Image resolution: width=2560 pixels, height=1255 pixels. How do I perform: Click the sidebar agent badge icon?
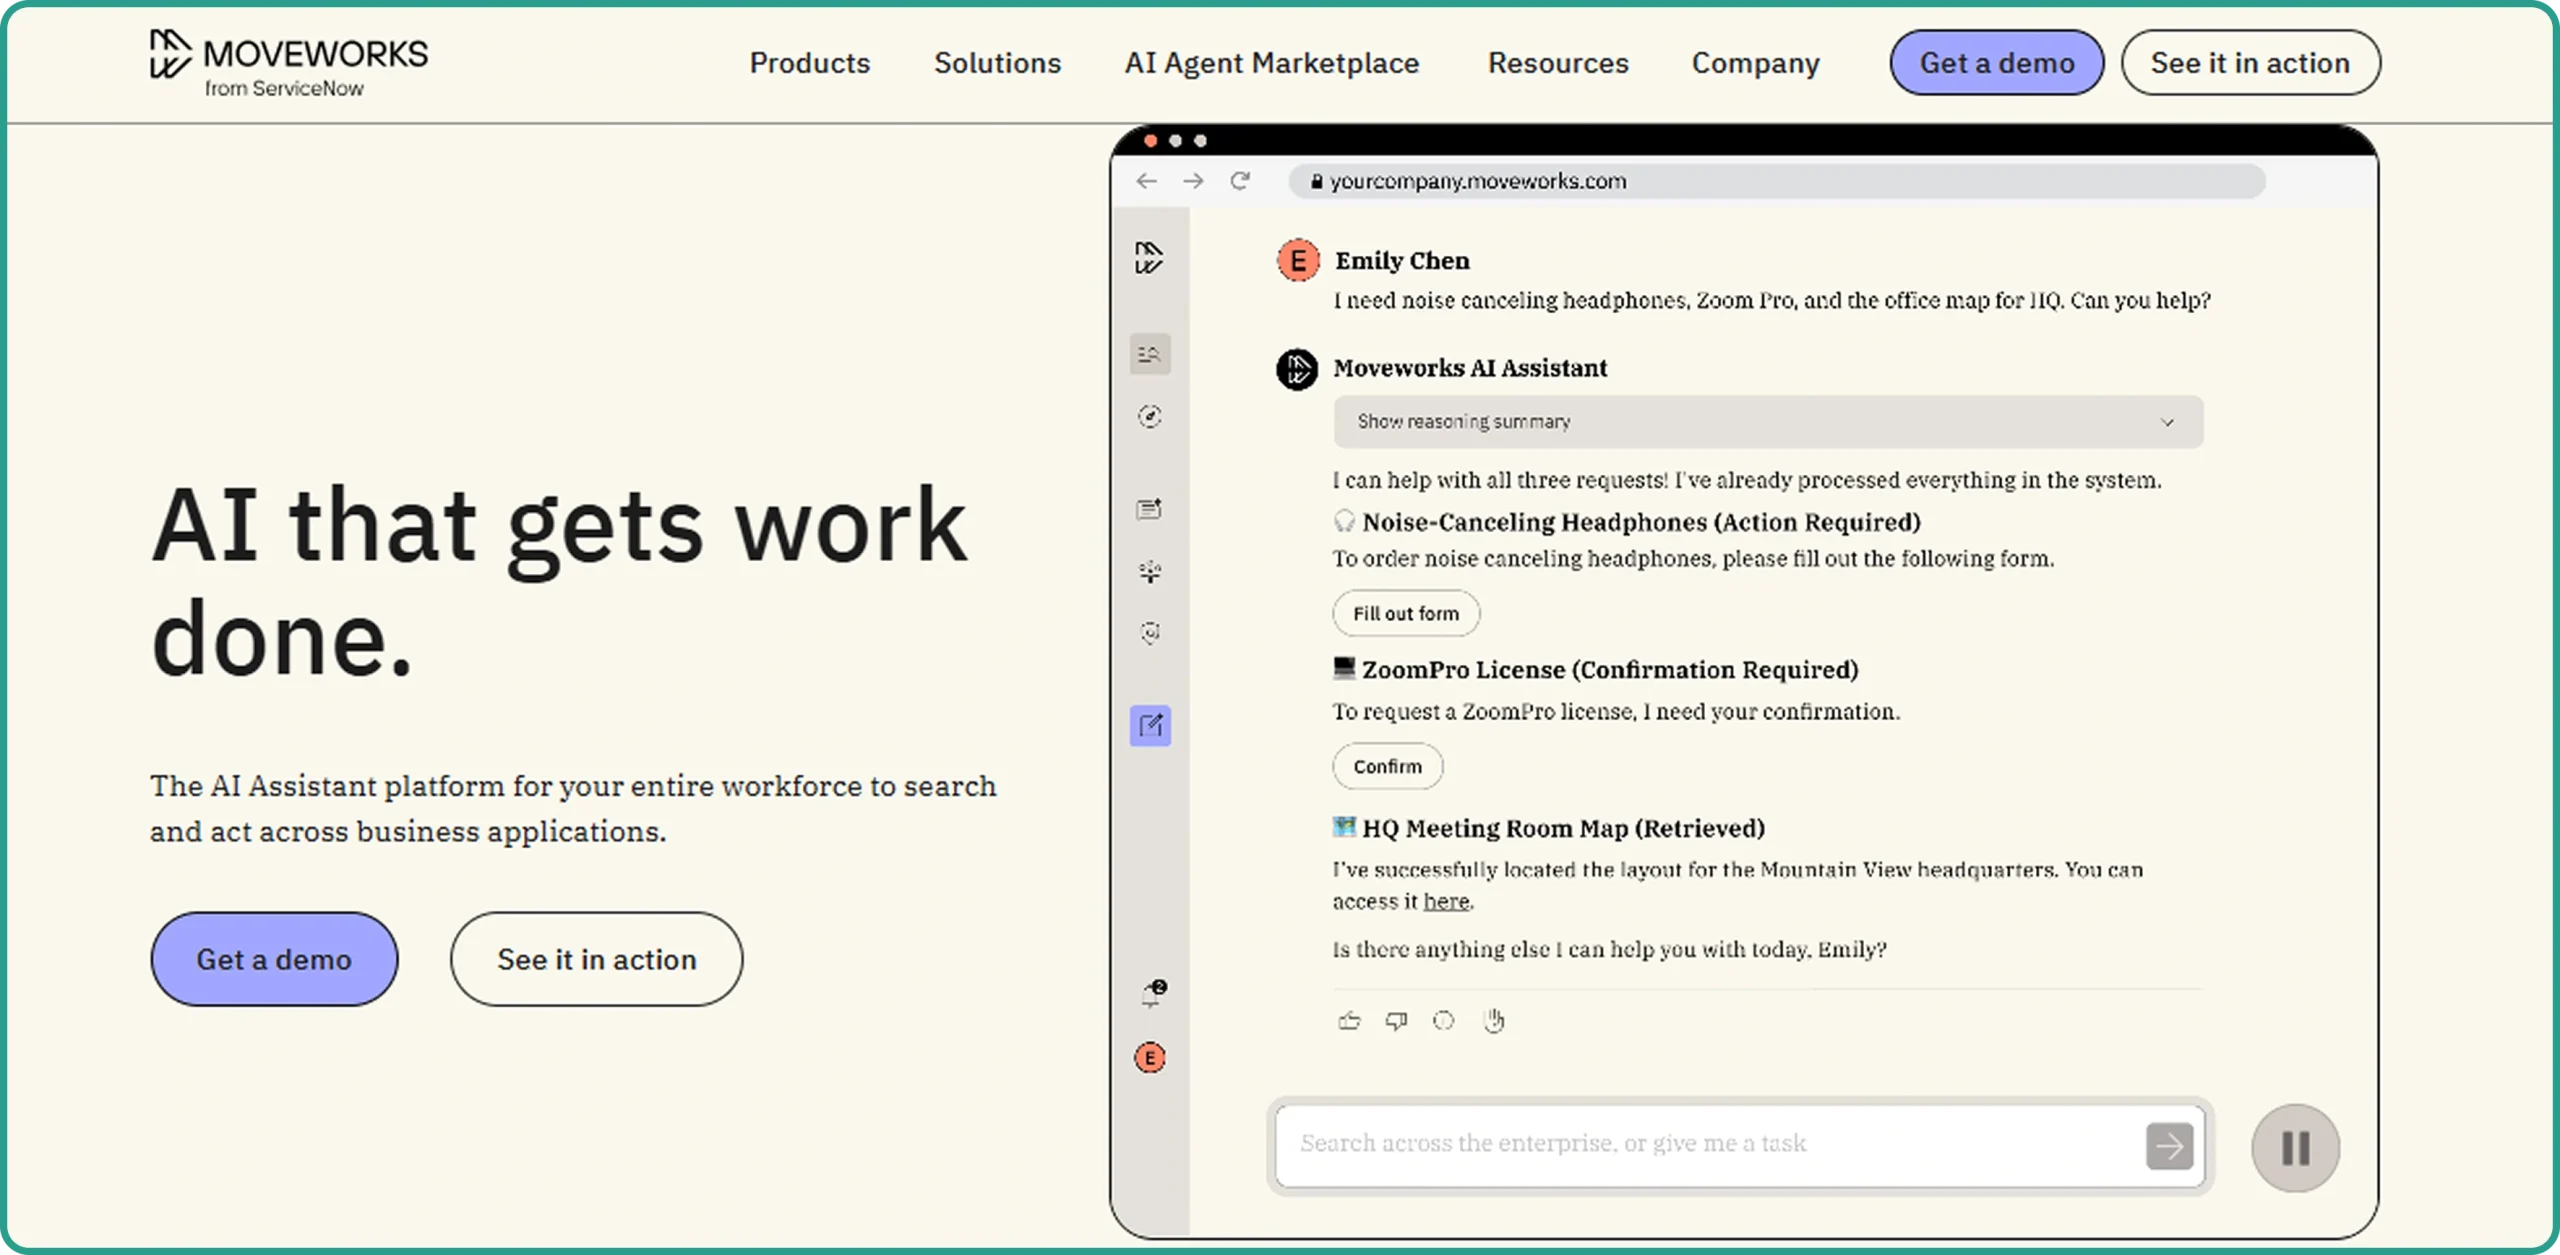point(1150,633)
